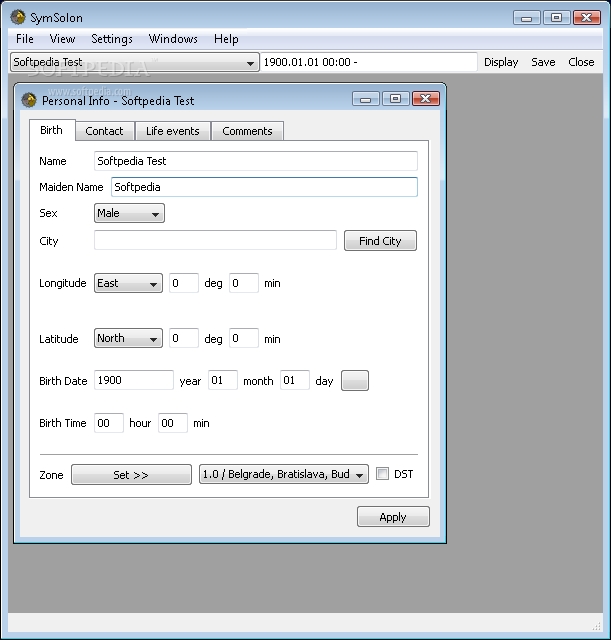Click the Apply button
Image resolution: width=611 pixels, height=640 pixels.
(393, 517)
